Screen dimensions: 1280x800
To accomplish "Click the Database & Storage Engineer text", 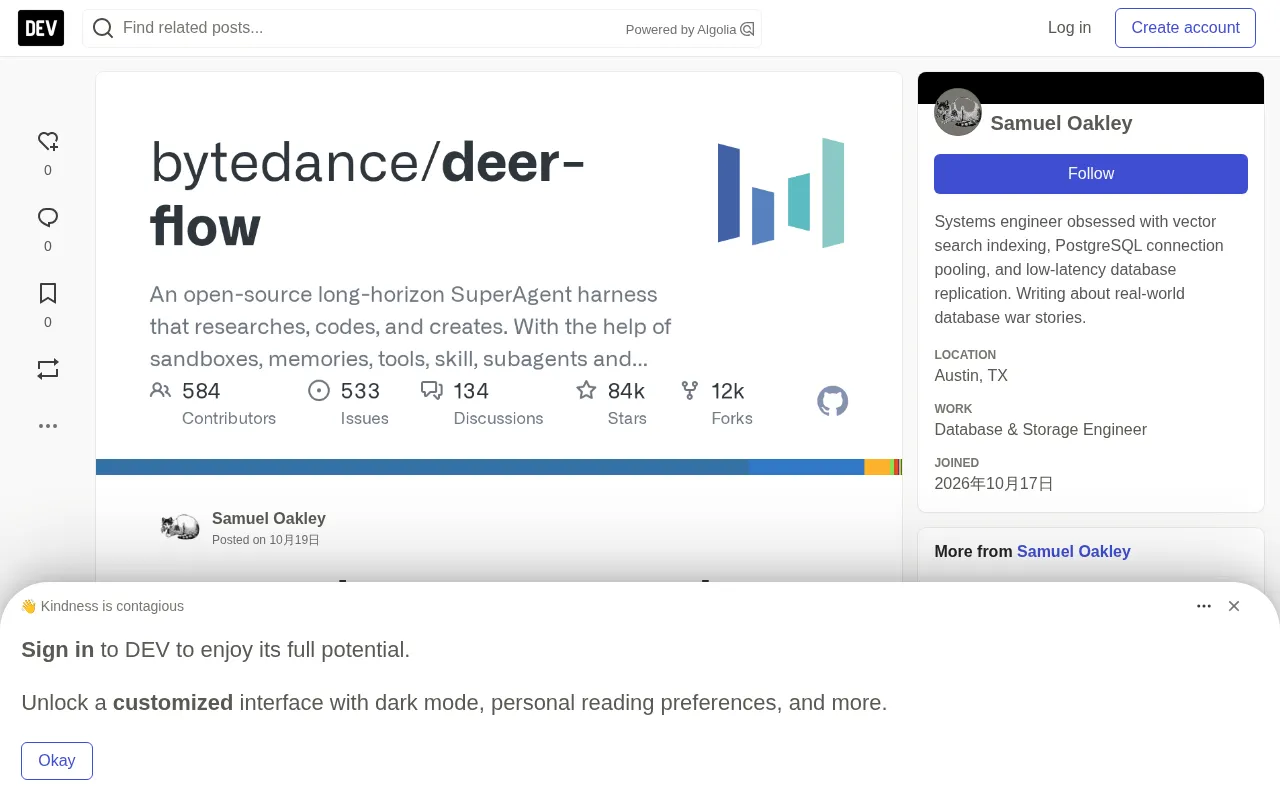I will click(1040, 430).
